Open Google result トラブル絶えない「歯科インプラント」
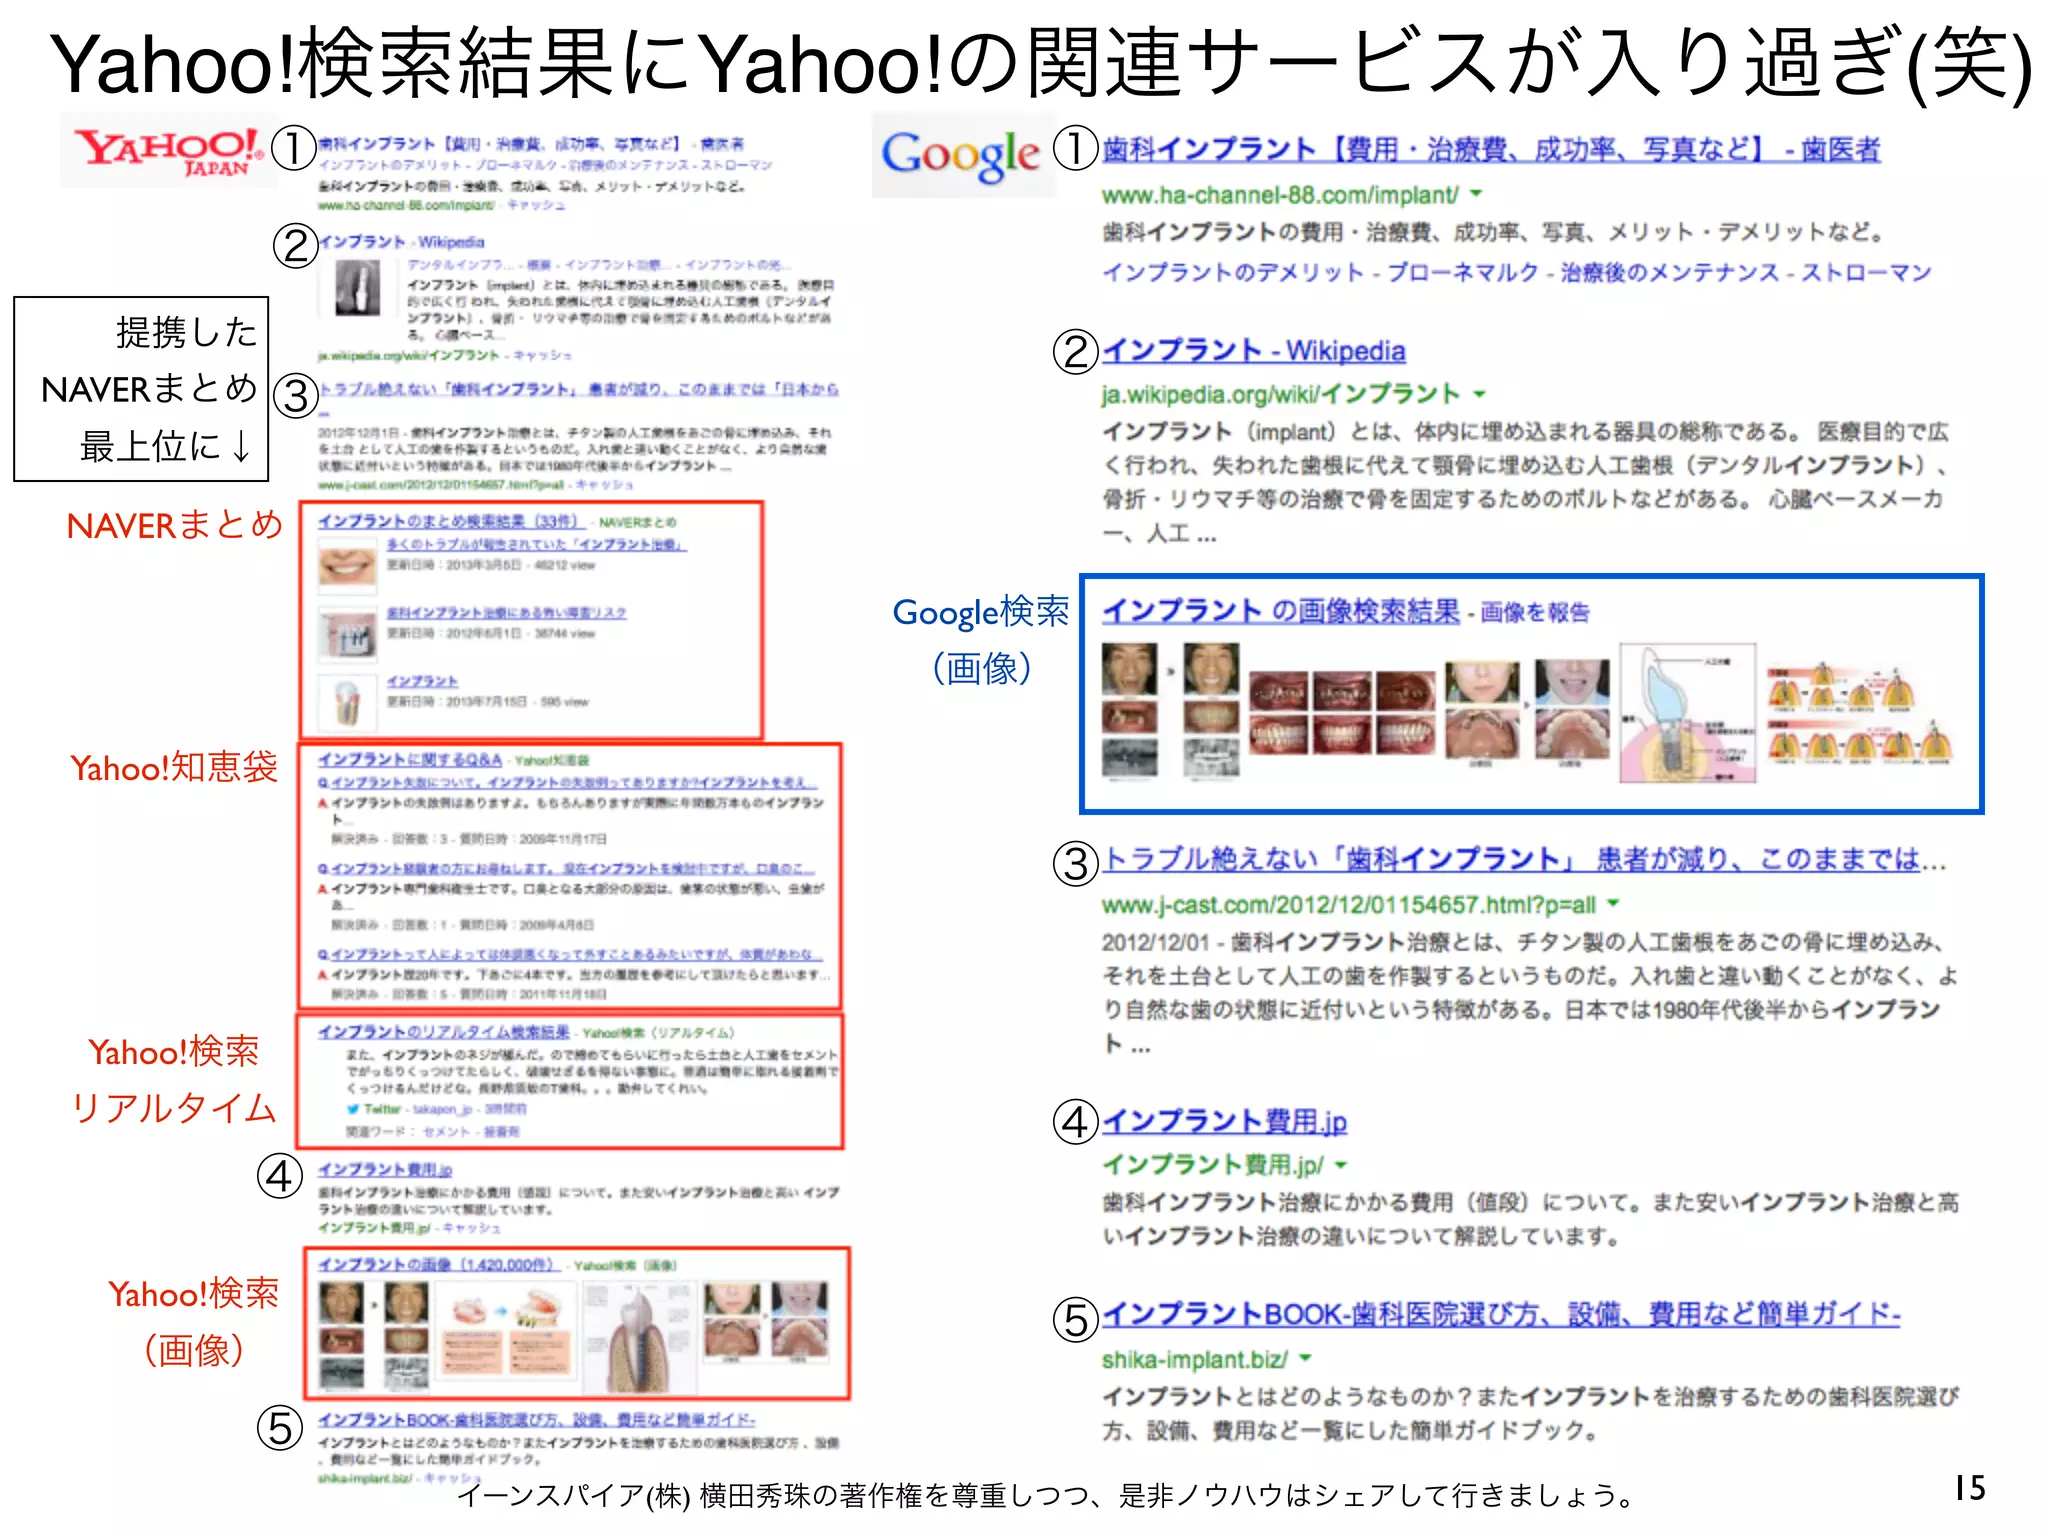 (1523, 859)
